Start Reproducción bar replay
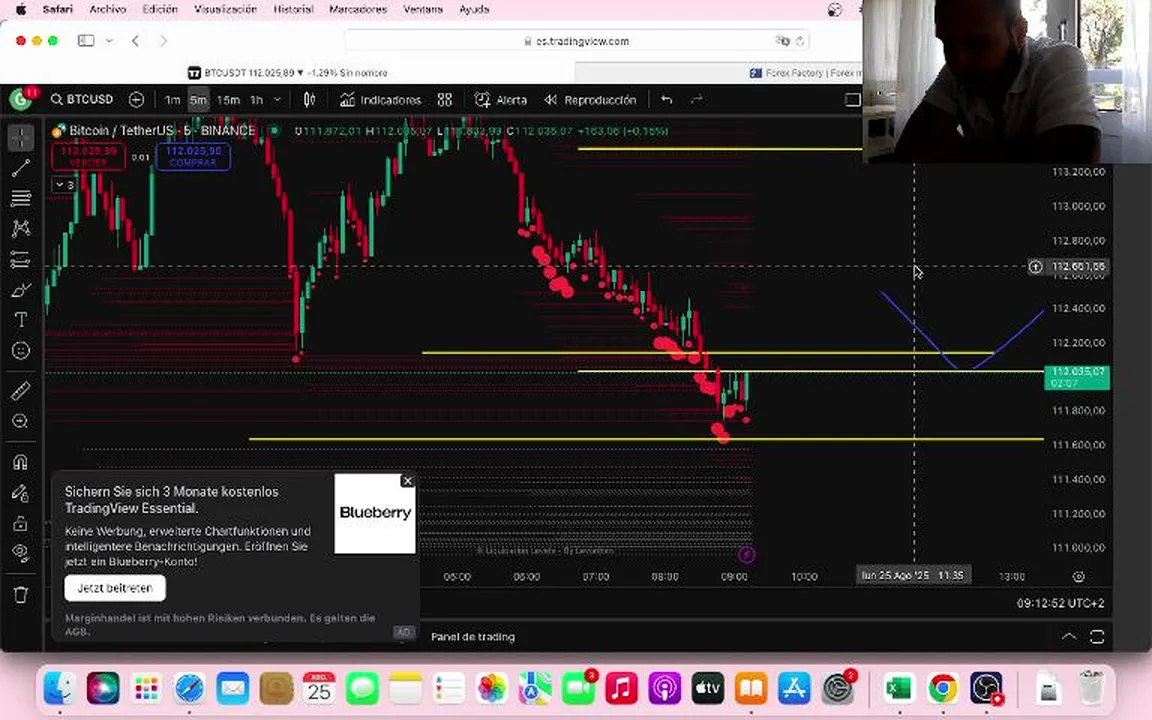 590,100
